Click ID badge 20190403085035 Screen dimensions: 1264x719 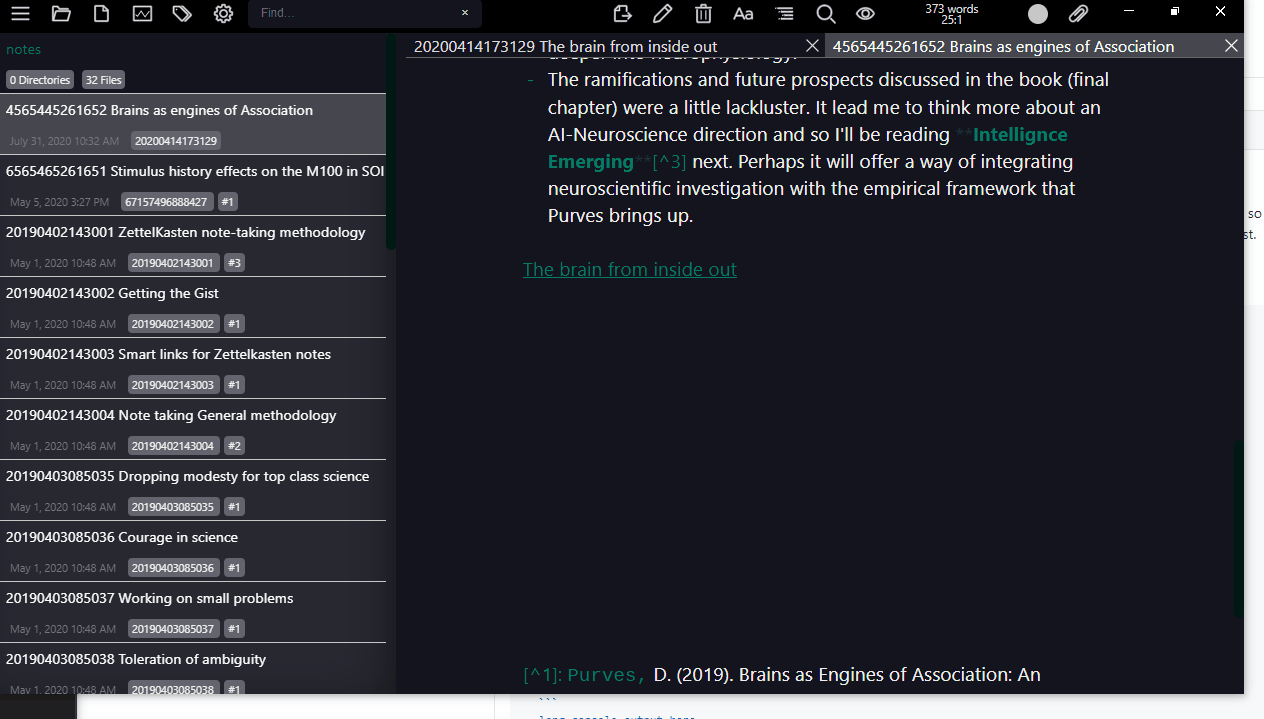[x=173, y=507]
